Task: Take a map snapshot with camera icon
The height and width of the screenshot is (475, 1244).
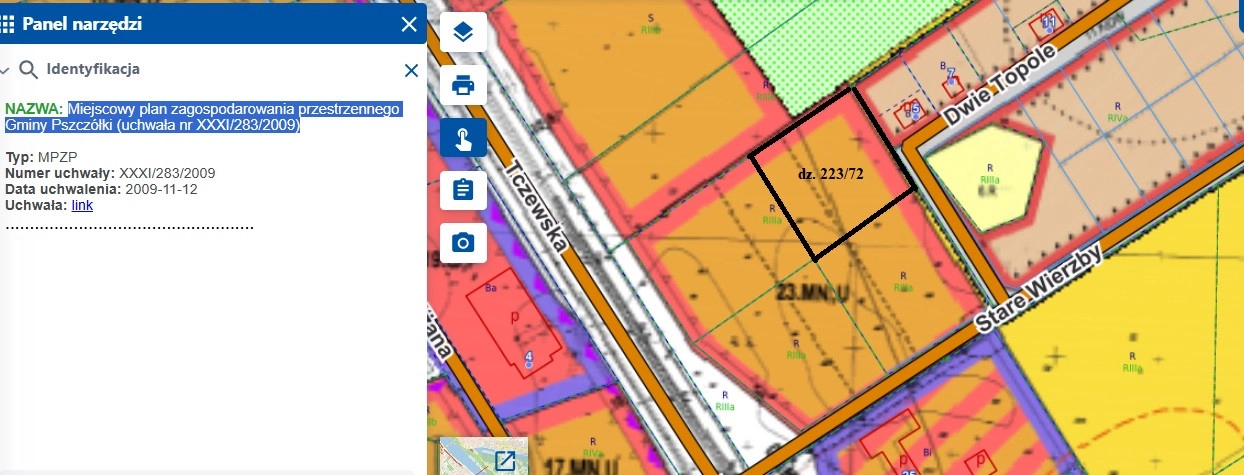Action: coord(463,242)
